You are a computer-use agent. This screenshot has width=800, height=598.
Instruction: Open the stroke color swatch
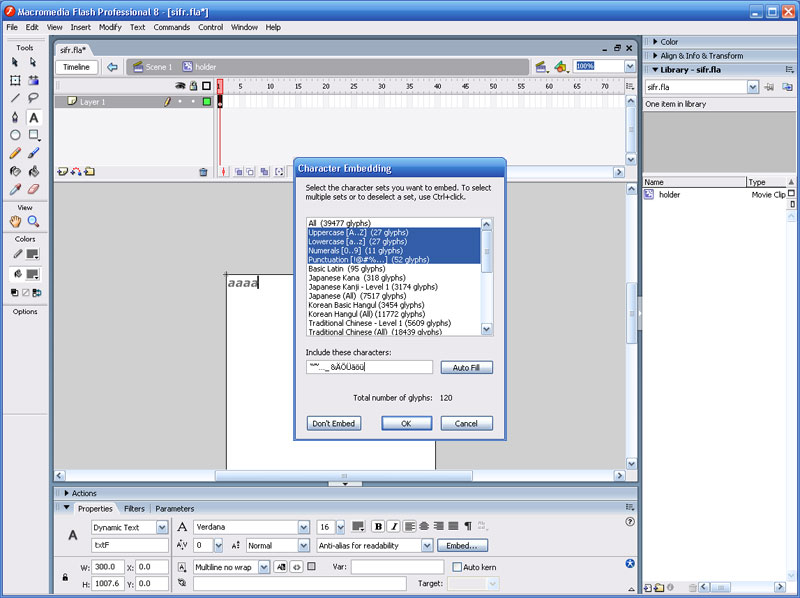[x=33, y=254]
